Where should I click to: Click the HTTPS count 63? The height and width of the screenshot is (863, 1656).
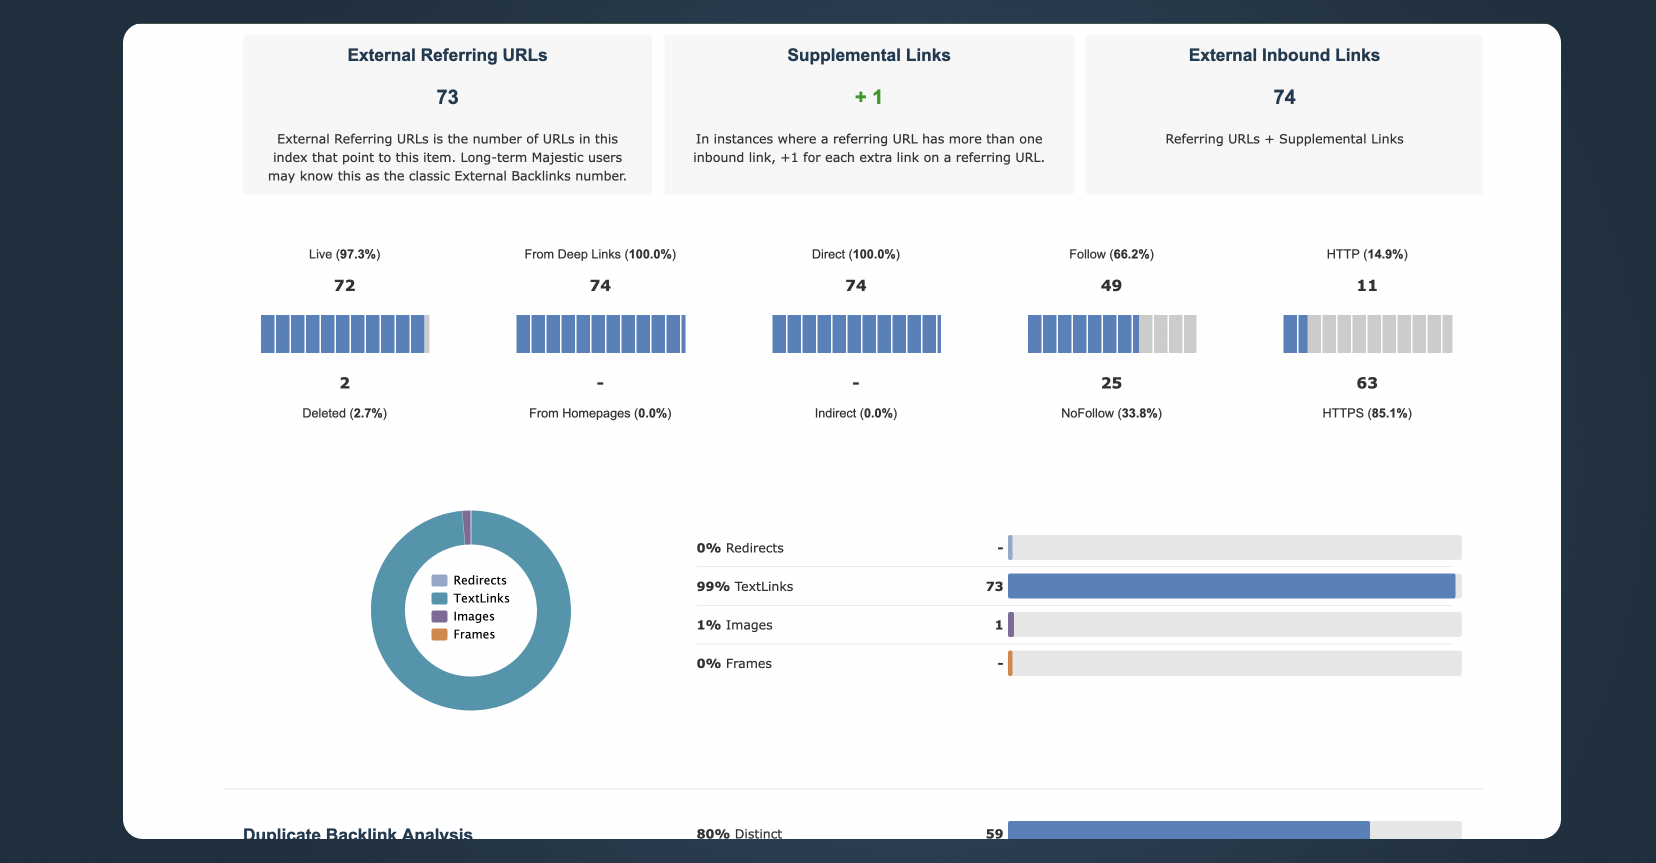(1367, 383)
